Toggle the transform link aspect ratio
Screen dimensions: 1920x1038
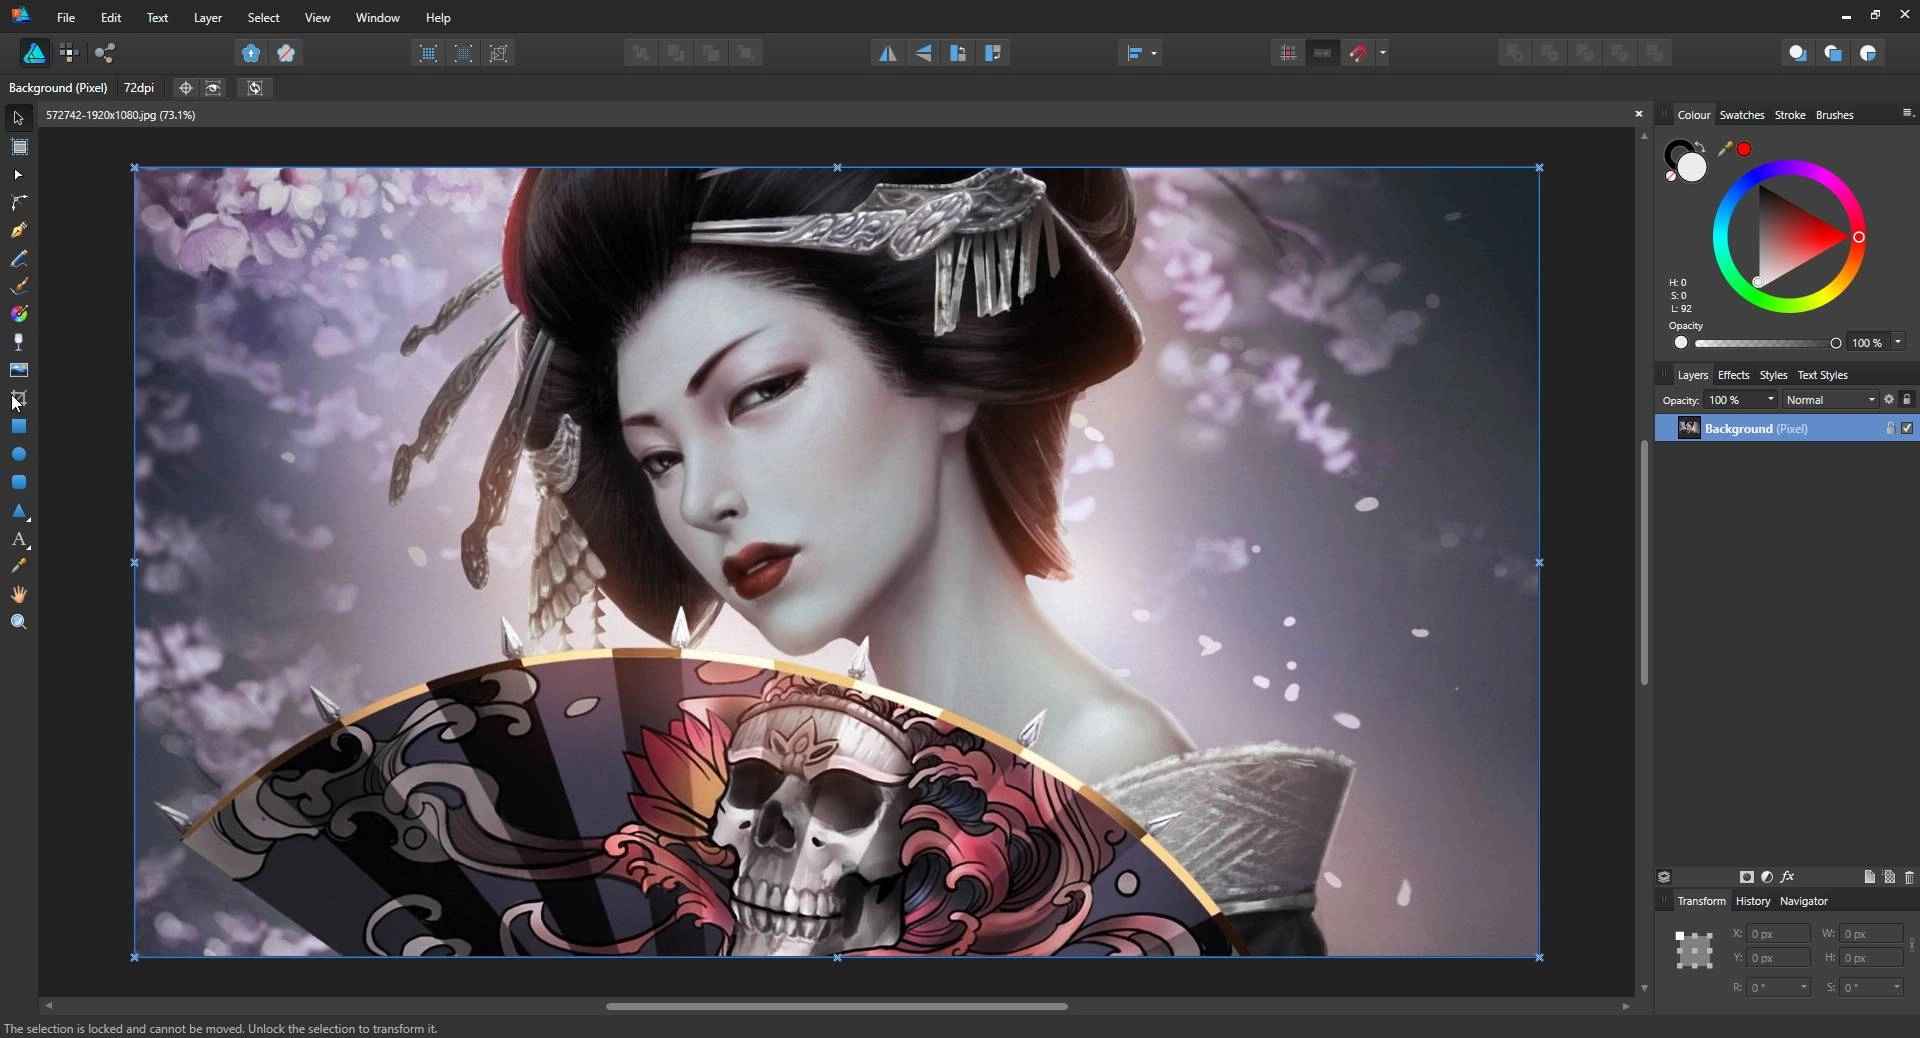click(1911, 945)
